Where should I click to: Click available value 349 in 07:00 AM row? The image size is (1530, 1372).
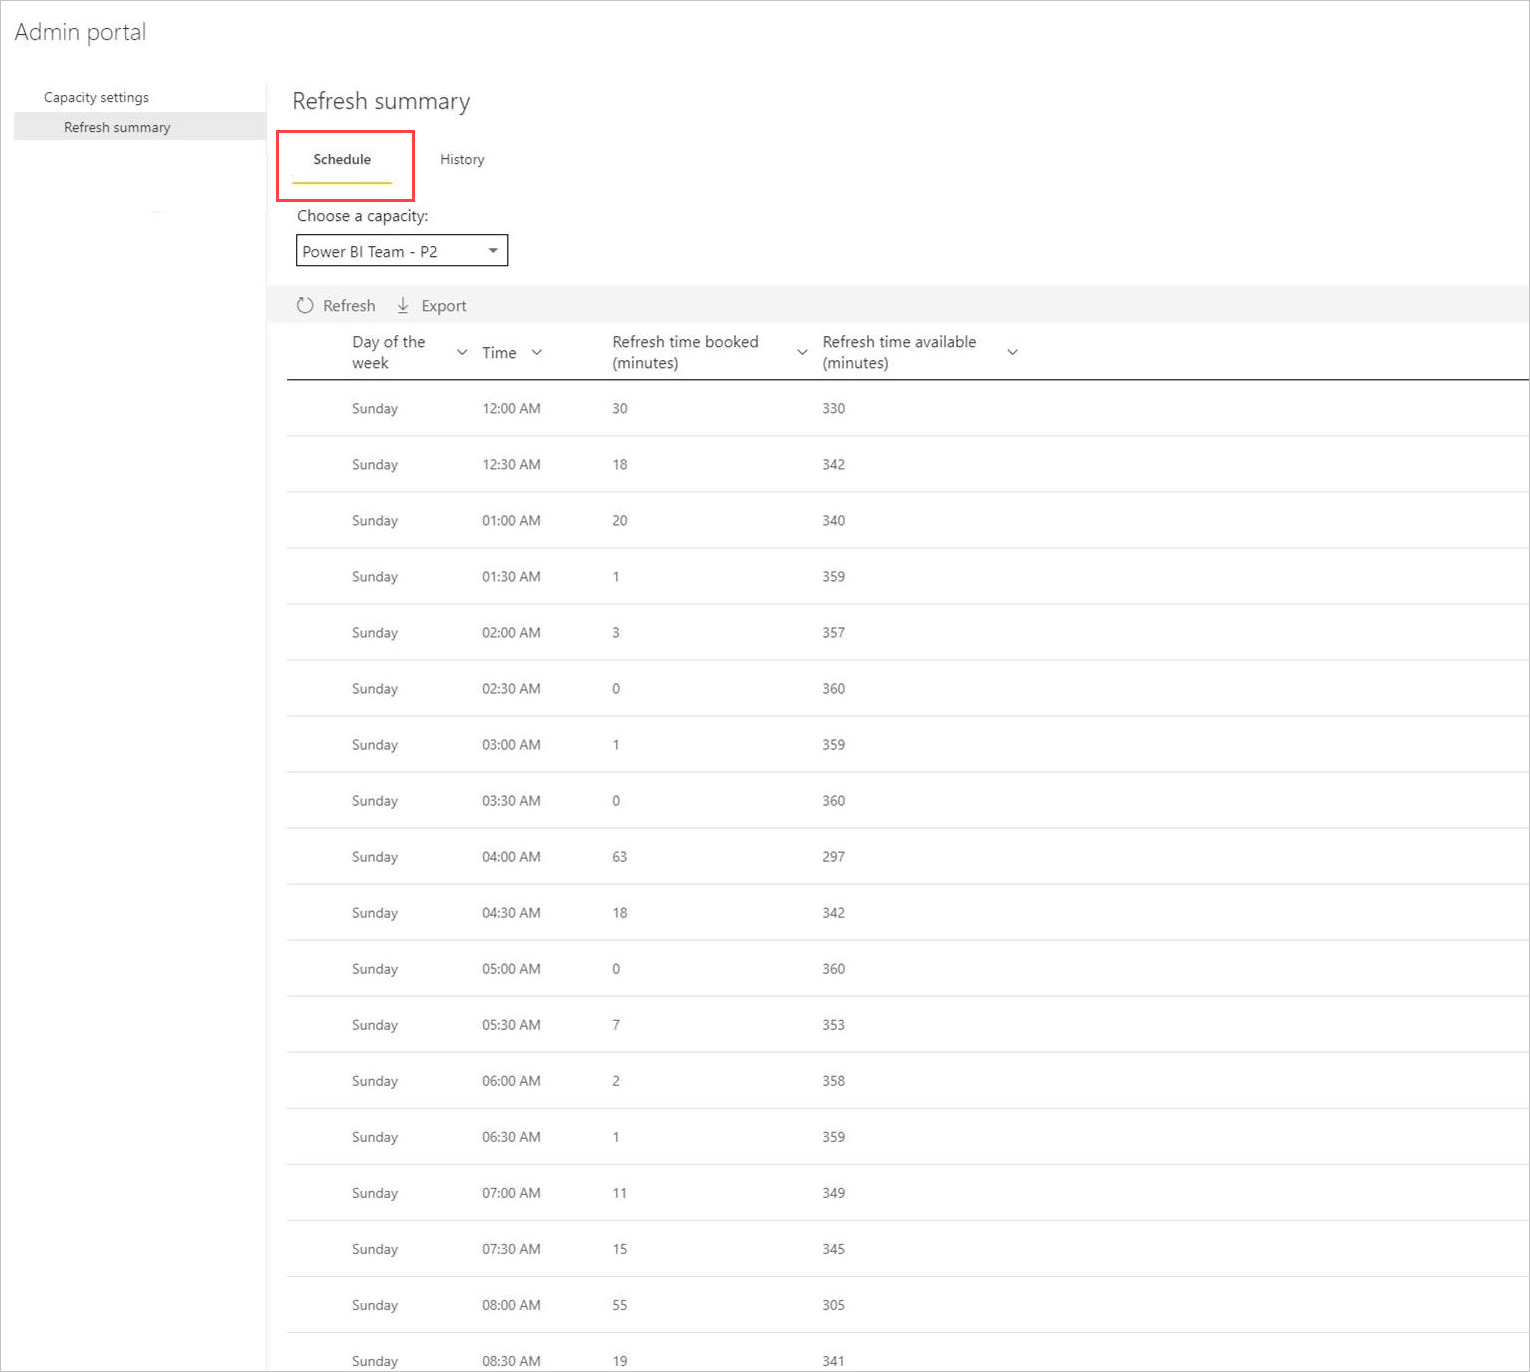(x=834, y=1192)
